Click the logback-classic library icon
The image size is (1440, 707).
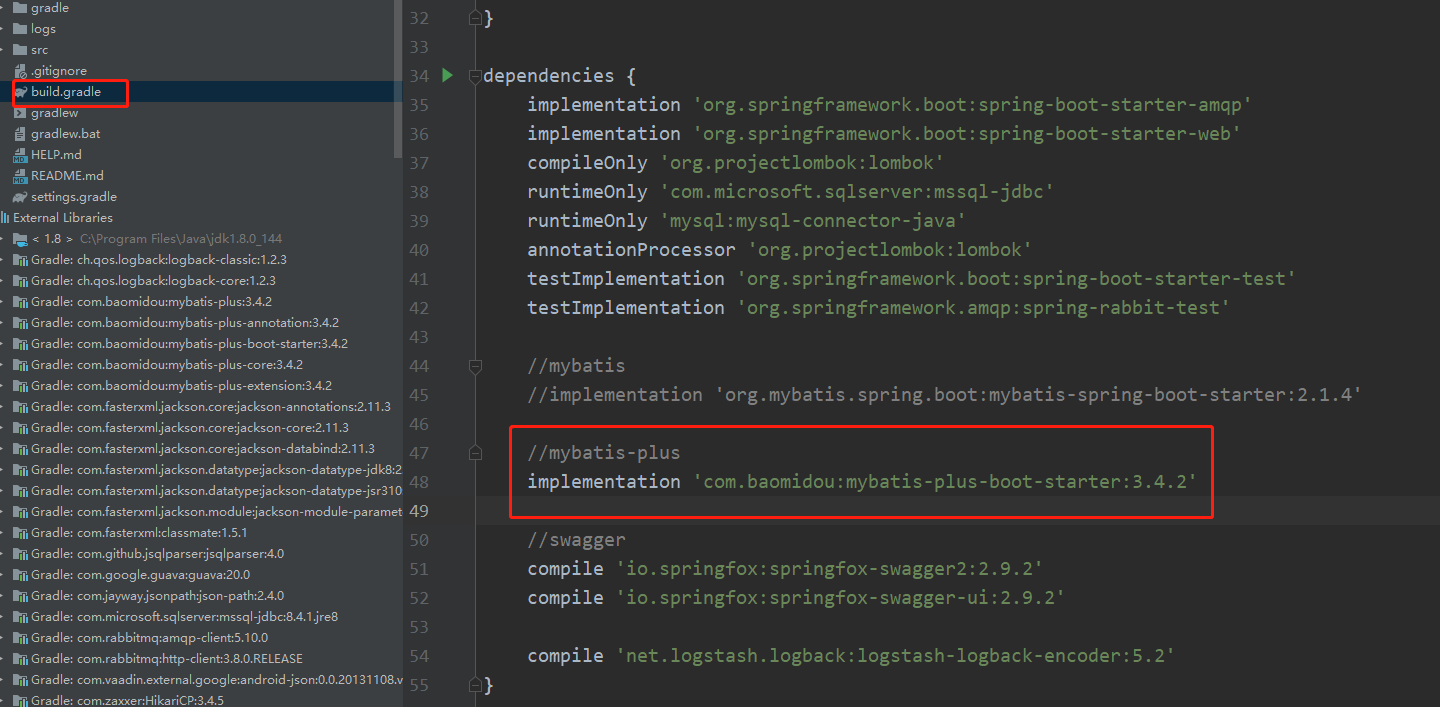click(x=20, y=260)
